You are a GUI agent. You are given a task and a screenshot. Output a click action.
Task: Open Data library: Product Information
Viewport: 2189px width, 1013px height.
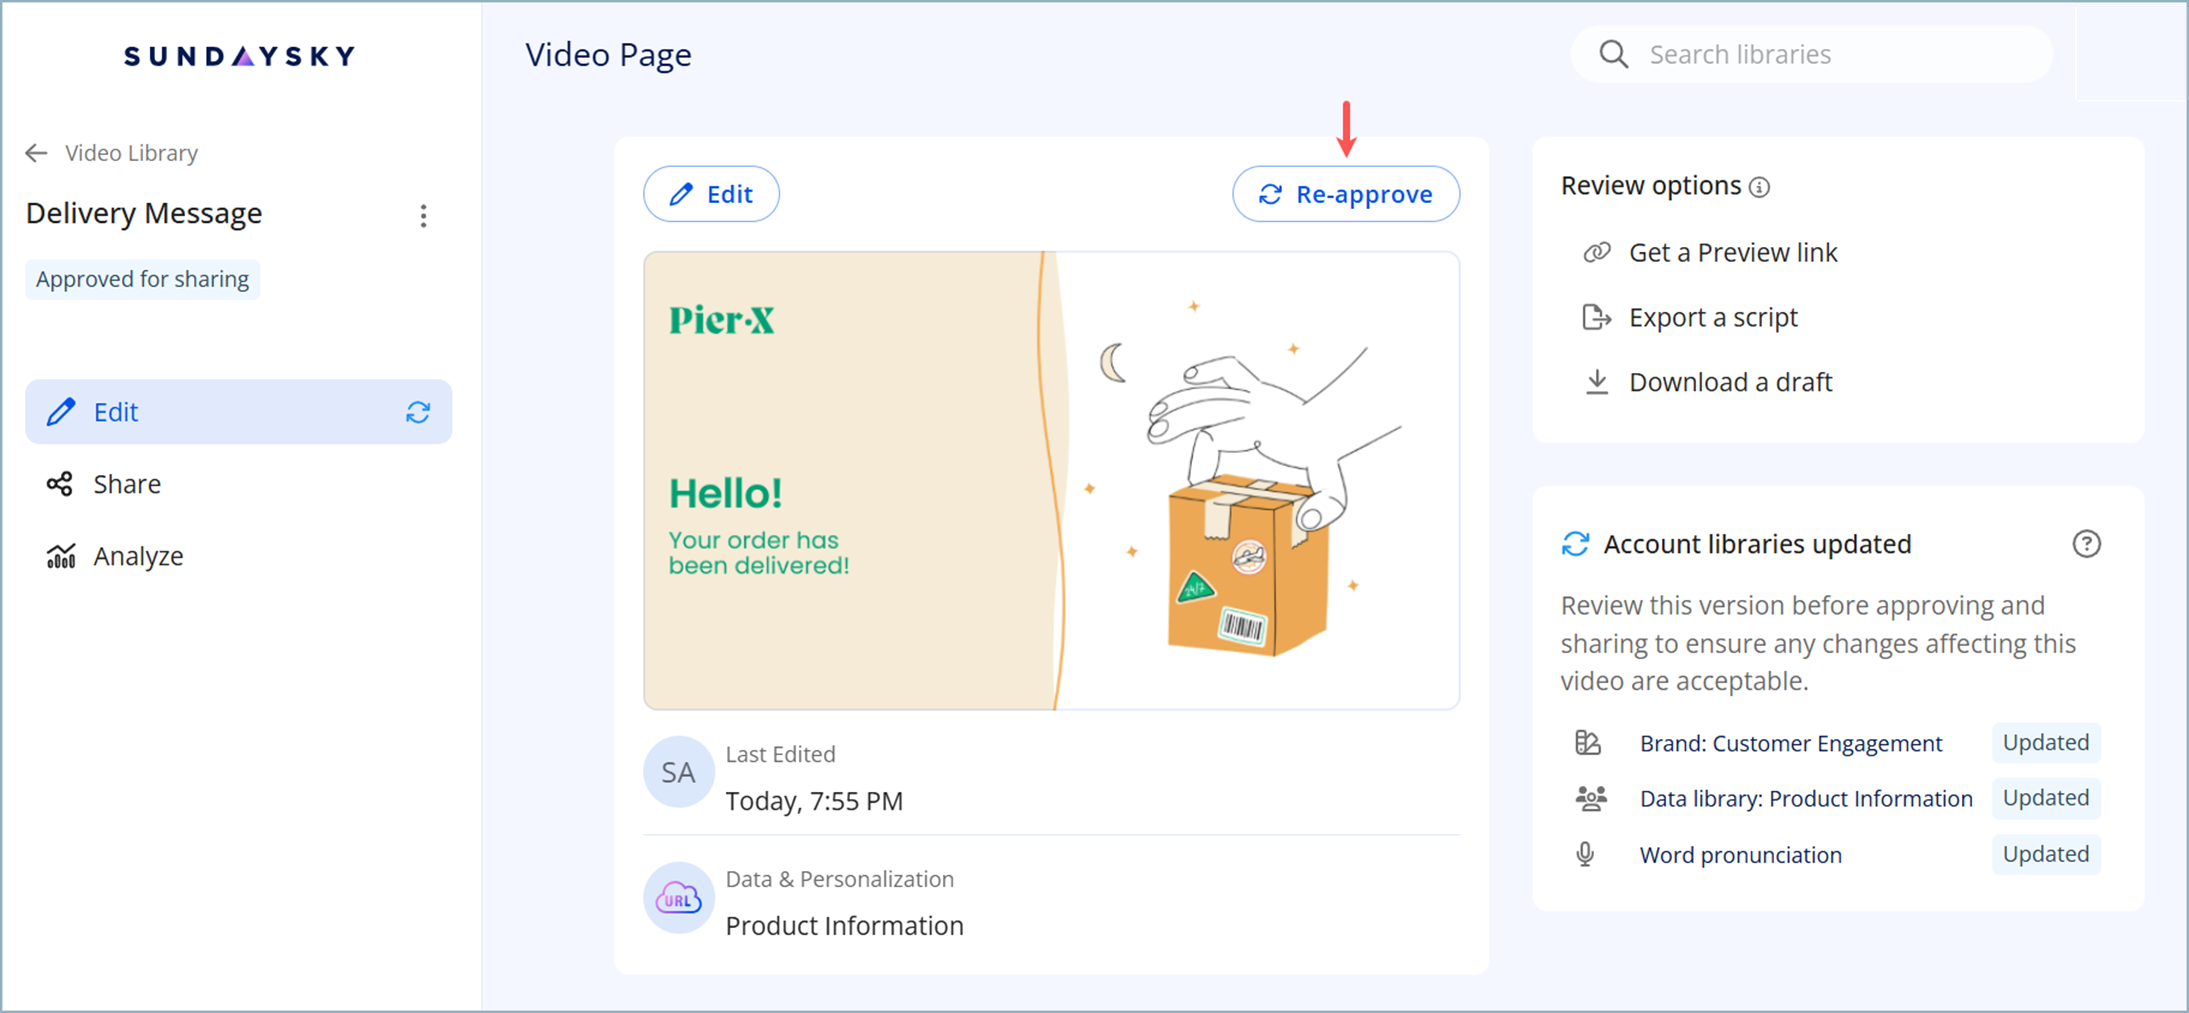click(1805, 799)
